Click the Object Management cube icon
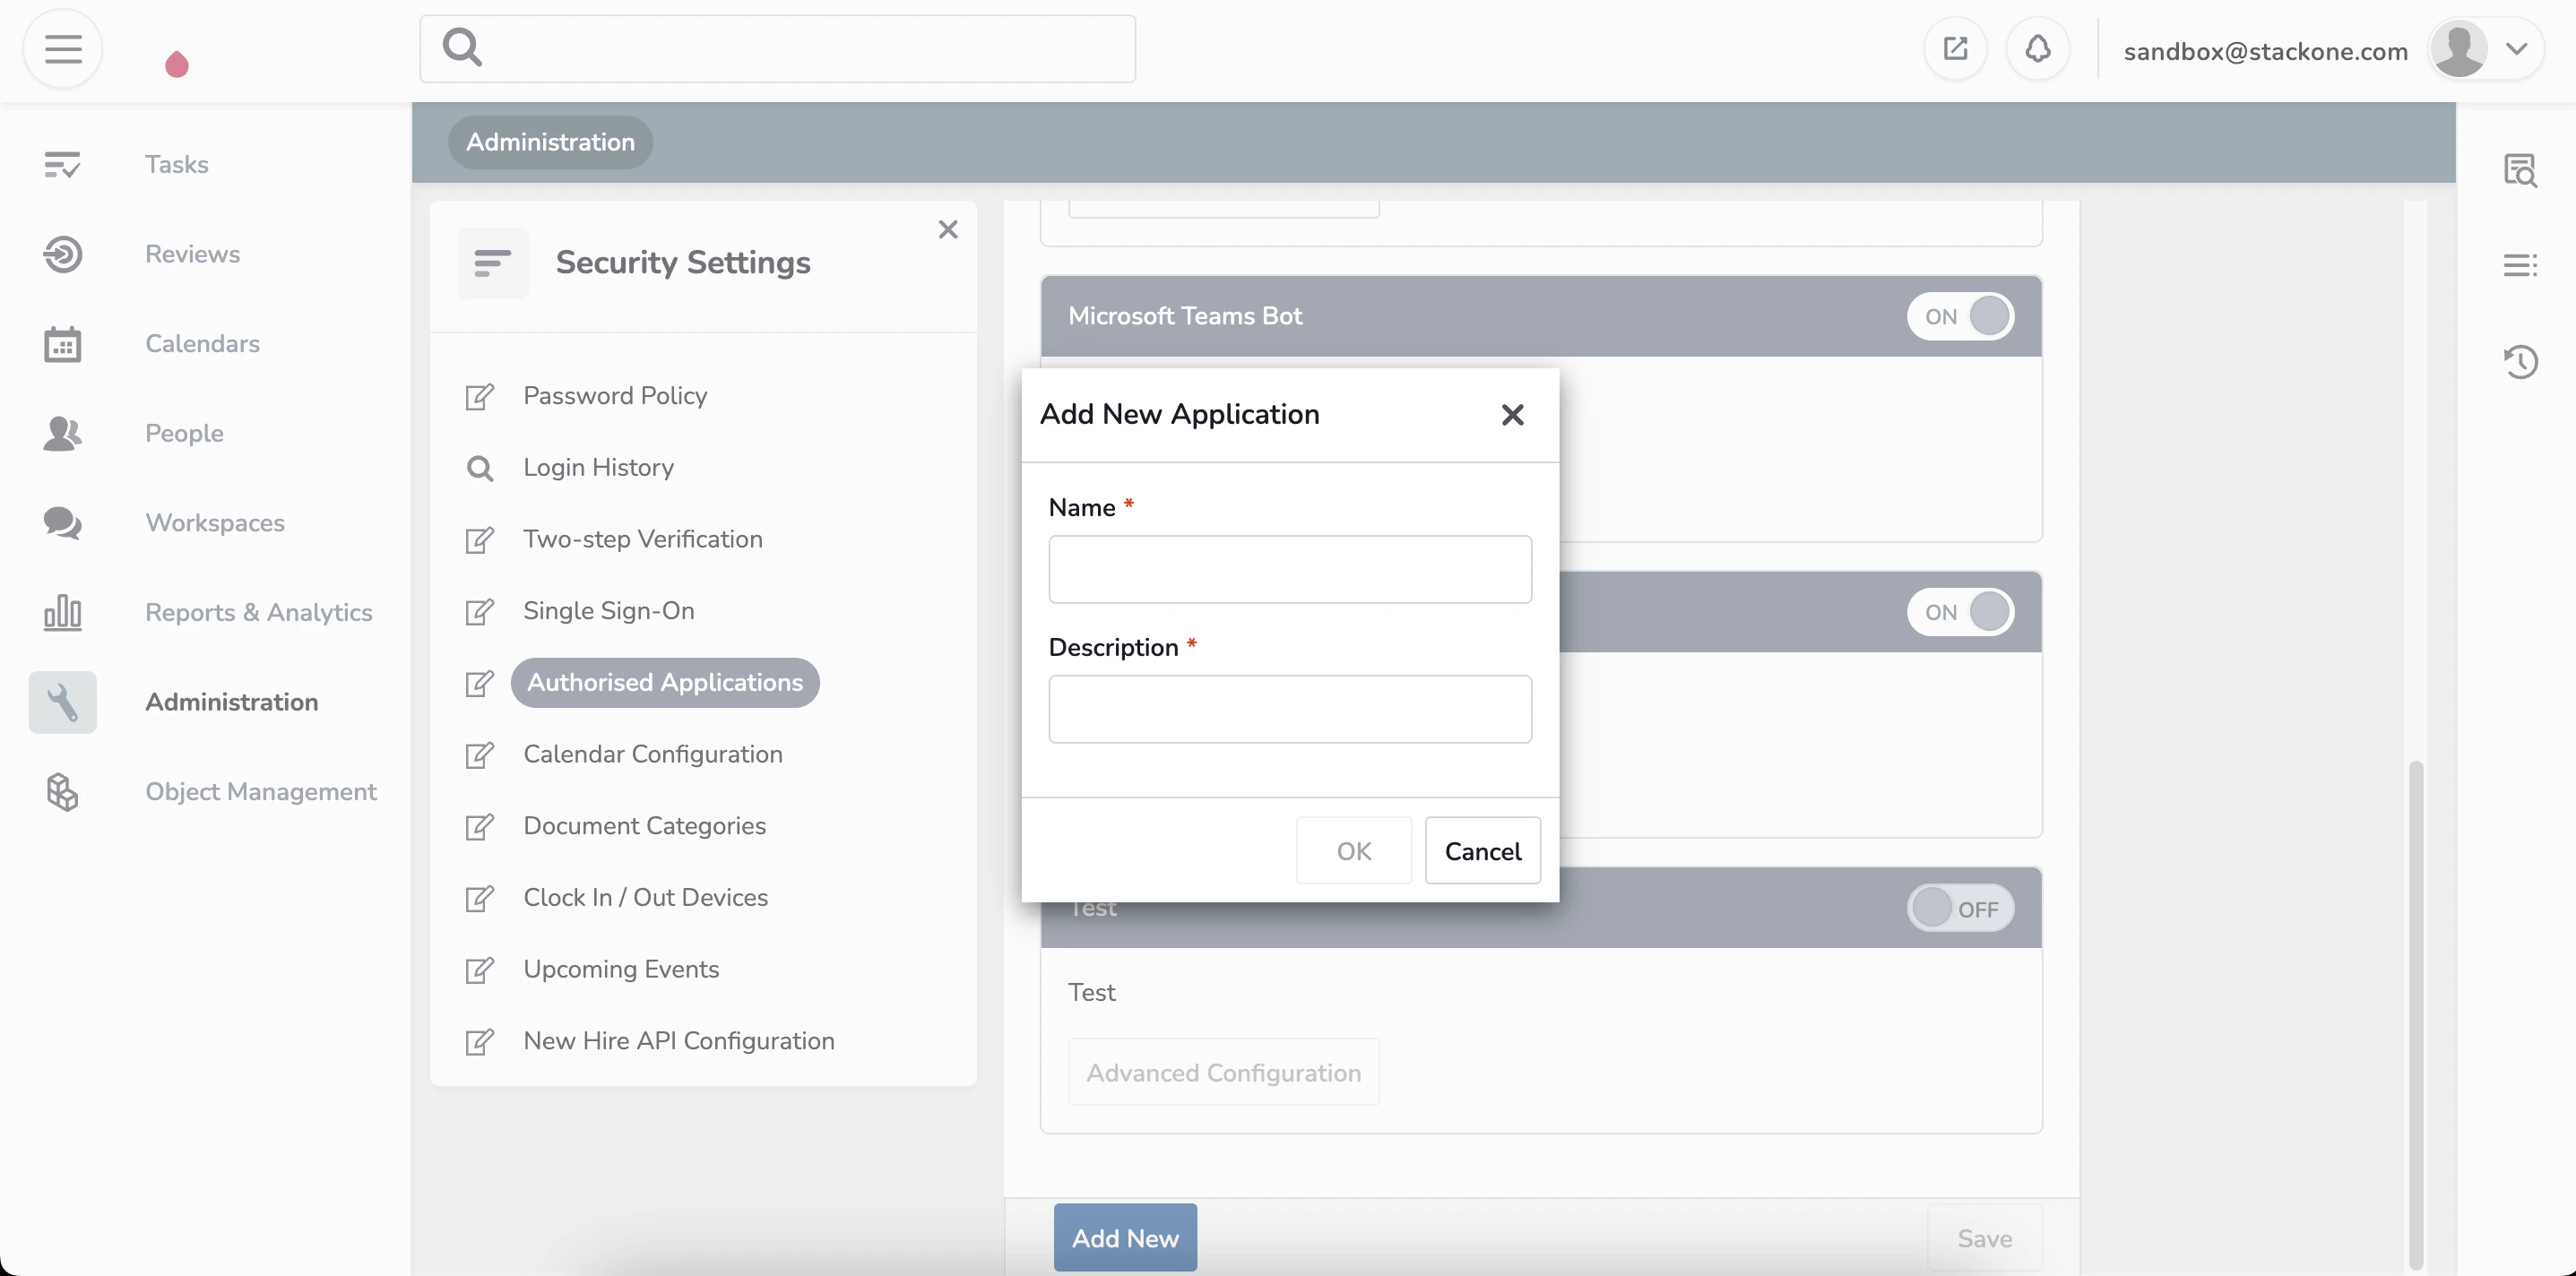Screen dimensions: 2576x1276 (63, 791)
